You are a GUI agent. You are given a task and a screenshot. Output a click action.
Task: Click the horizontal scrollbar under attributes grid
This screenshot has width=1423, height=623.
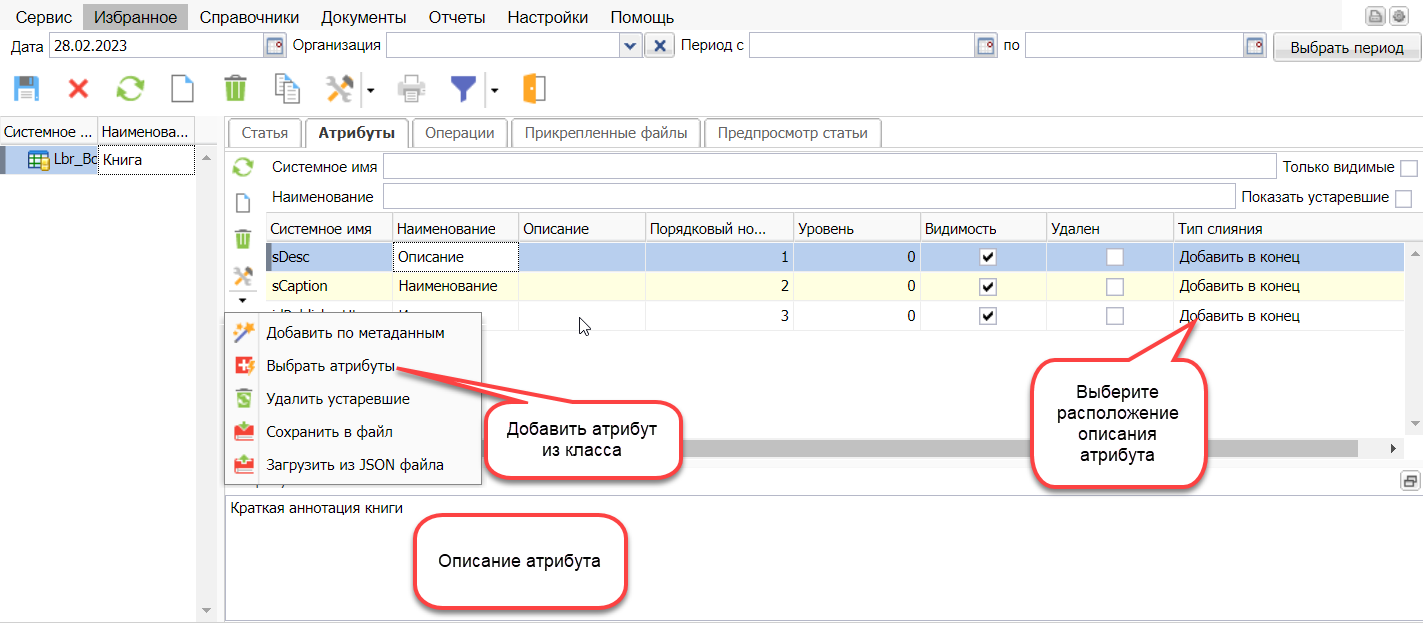[900, 449]
